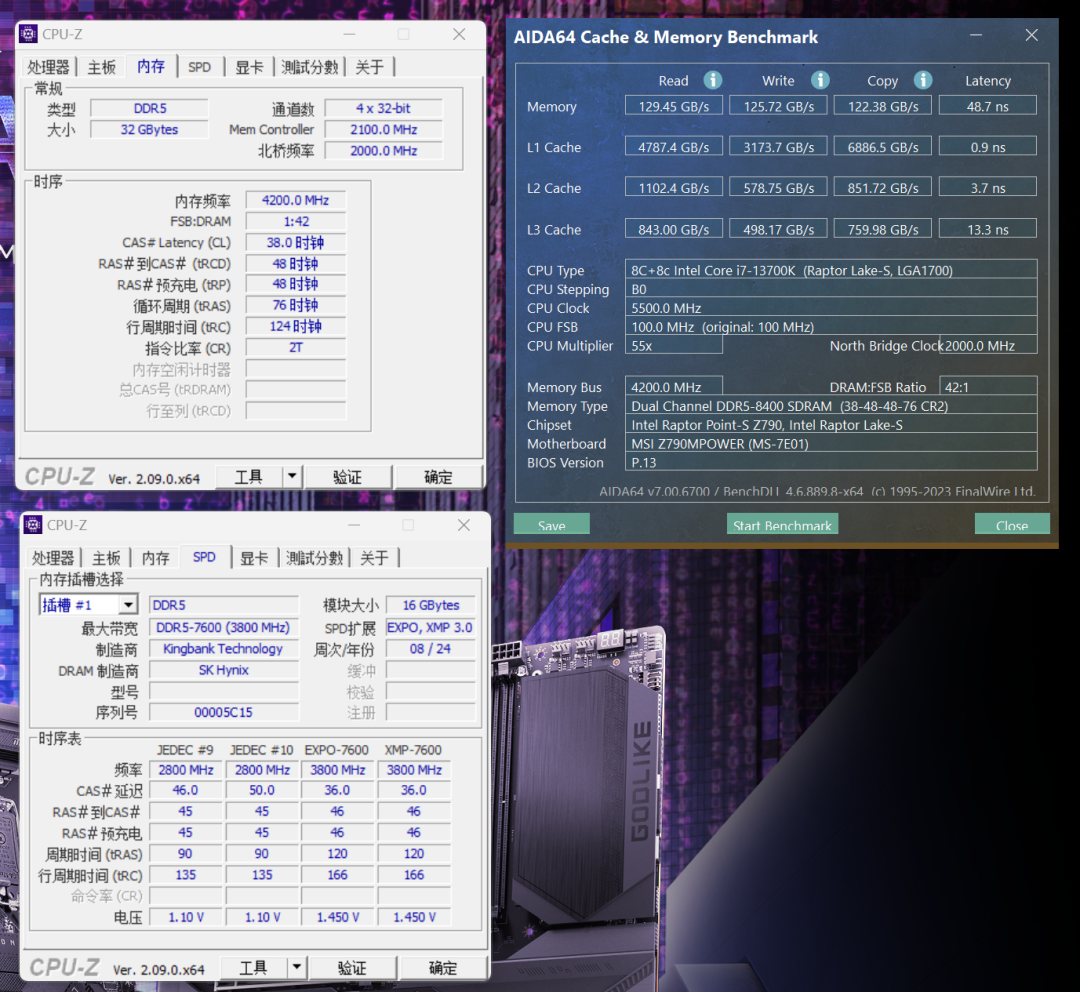
Task: Click Save button in AIDA64
Action: [x=552, y=524]
